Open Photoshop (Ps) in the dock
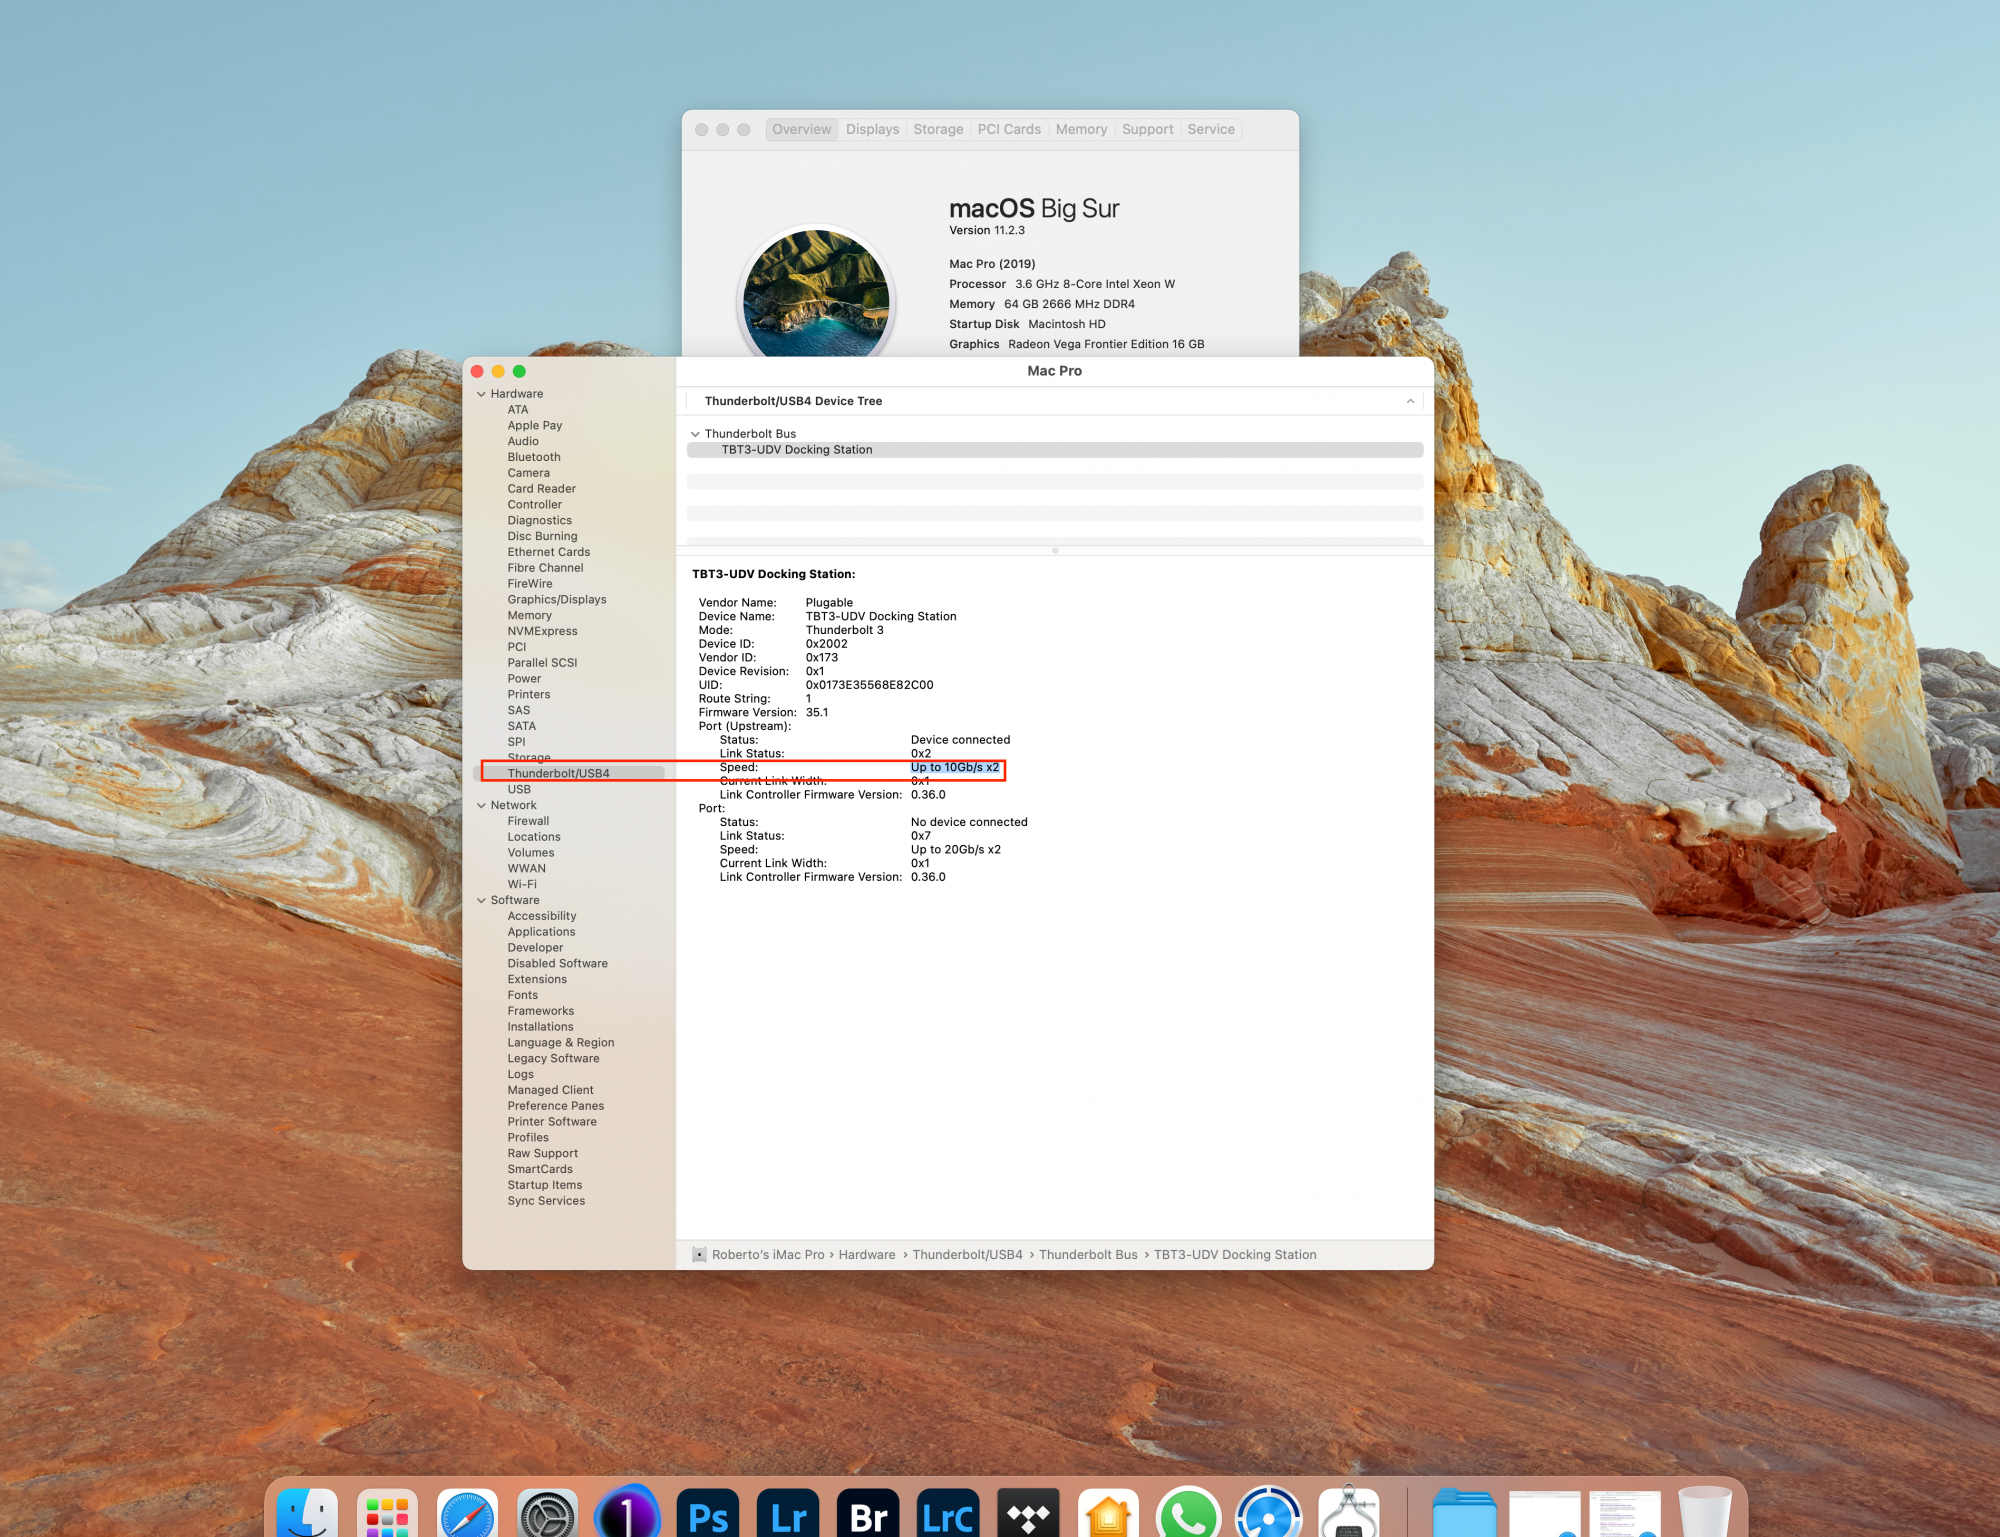Viewport: 2000px width, 1537px height. (x=708, y=1515)
